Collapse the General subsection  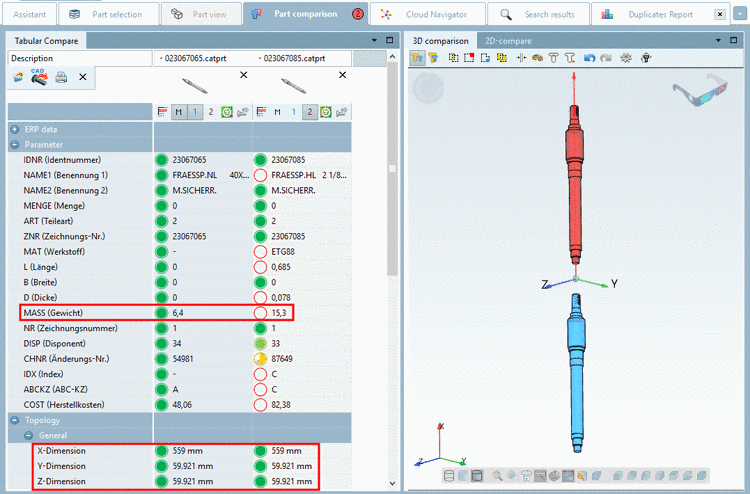(29, 435)
